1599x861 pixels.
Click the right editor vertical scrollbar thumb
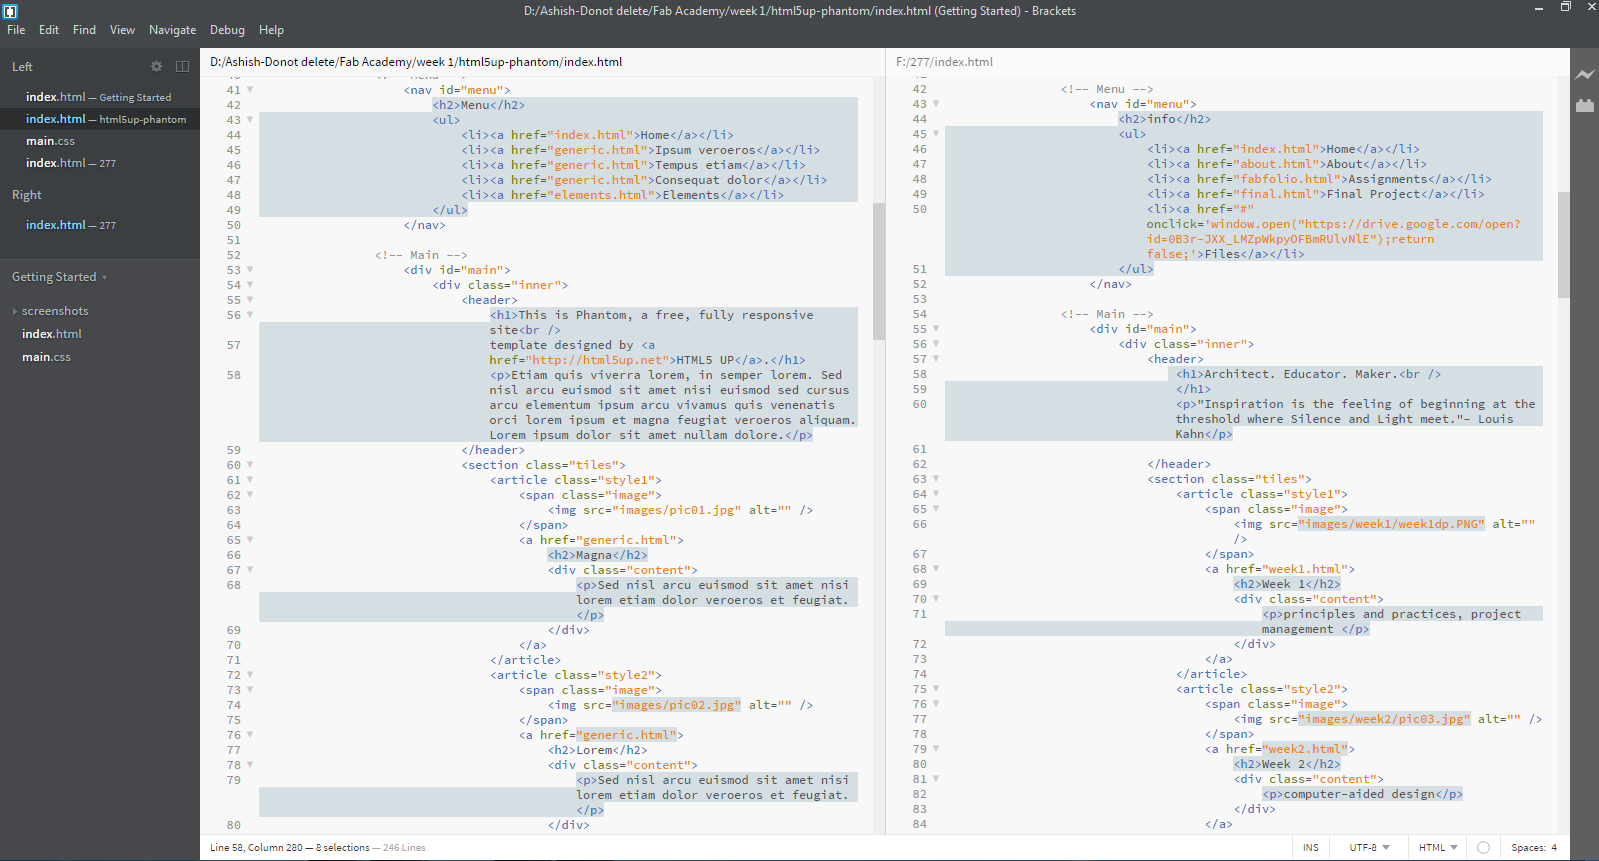[1563, 245]
